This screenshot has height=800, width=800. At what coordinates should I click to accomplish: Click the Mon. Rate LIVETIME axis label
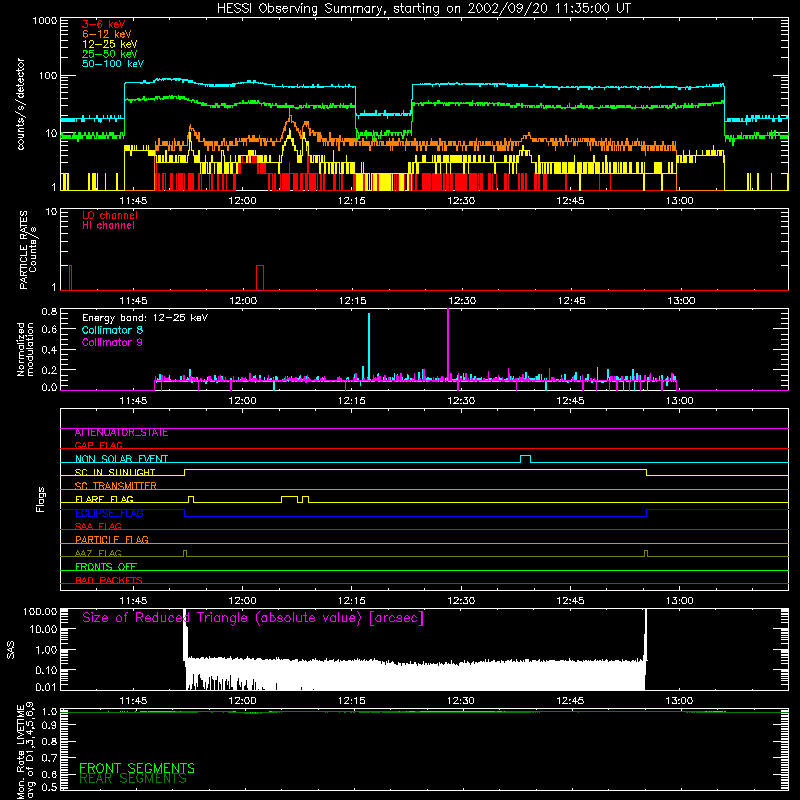pyautogui.click(x=25, y=751)
